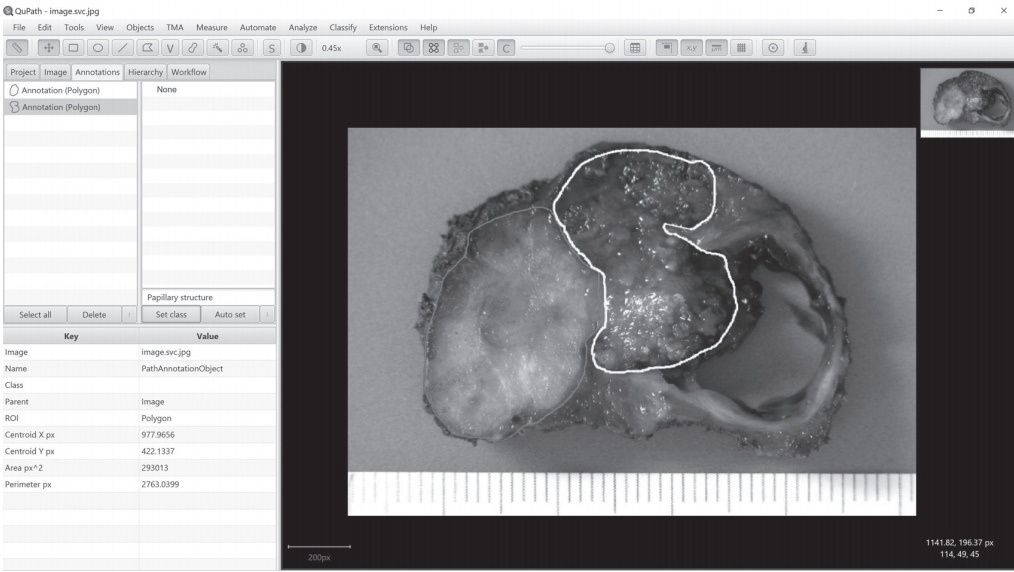Viewport: 1014px width, 572px height.
Task: Toggle the scalebar display
Action: tap(715, 48)
